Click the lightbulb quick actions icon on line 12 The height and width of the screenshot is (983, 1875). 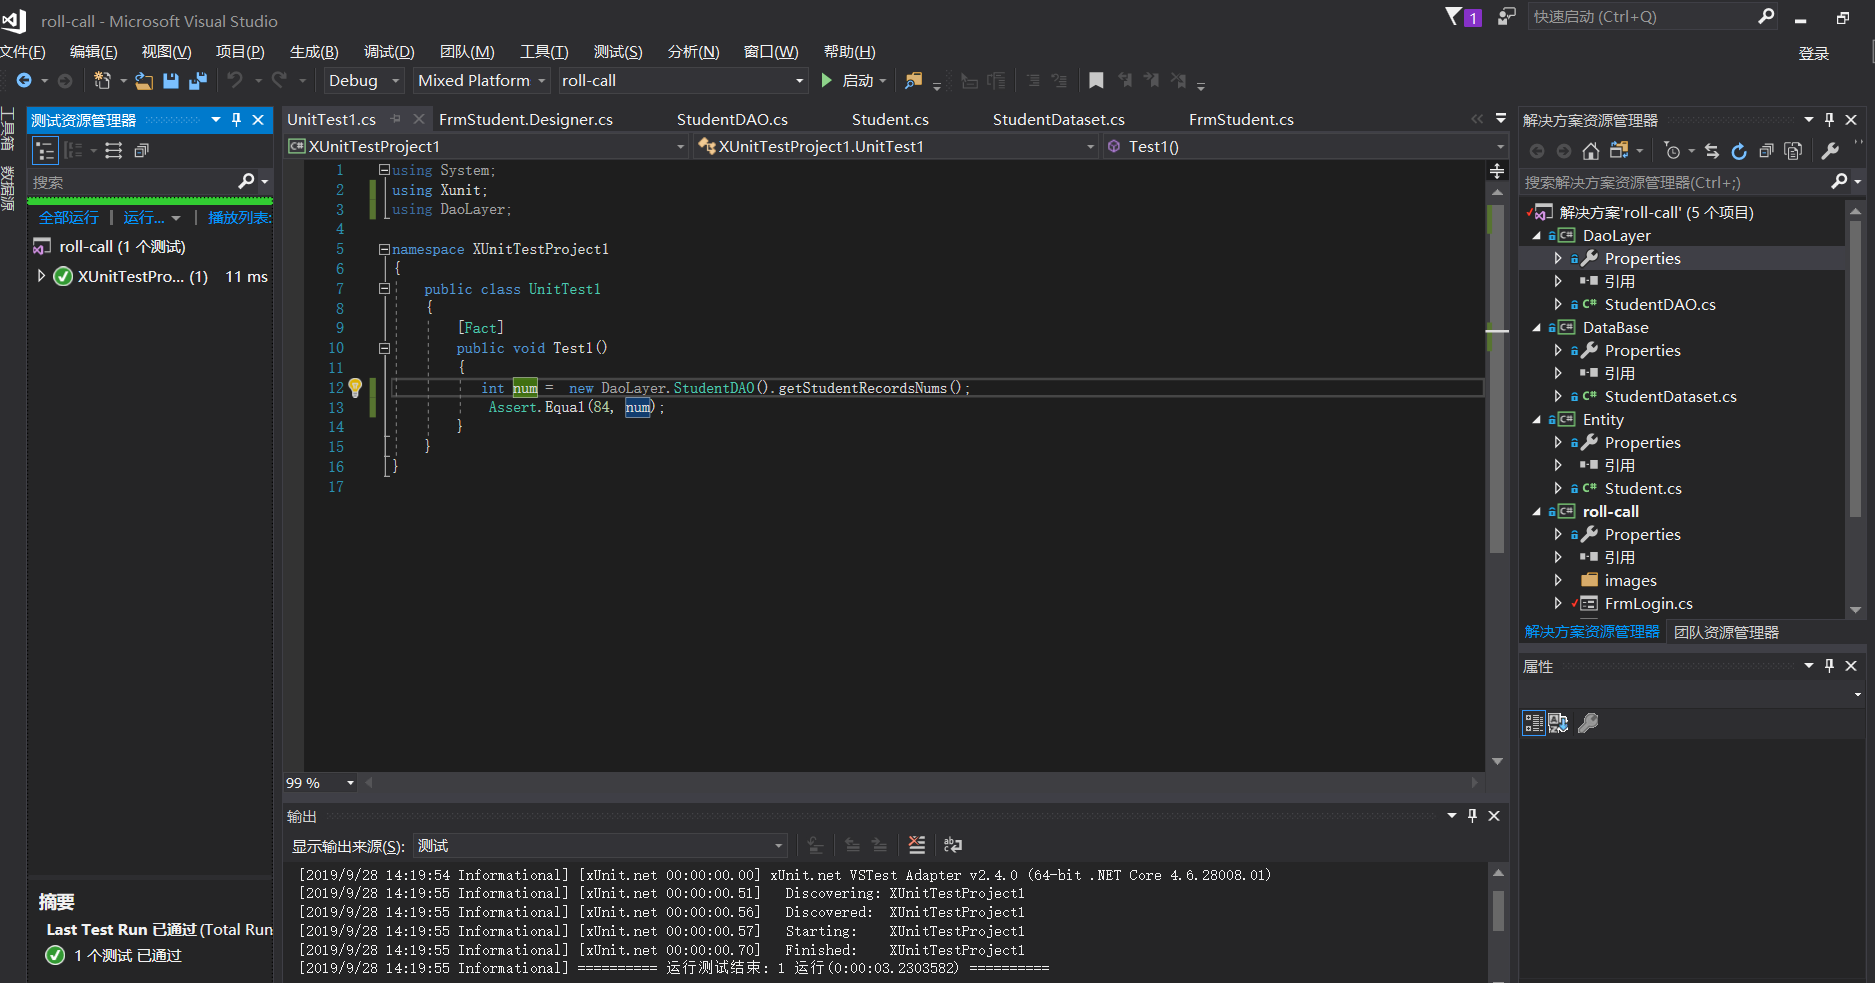point(355,388)
